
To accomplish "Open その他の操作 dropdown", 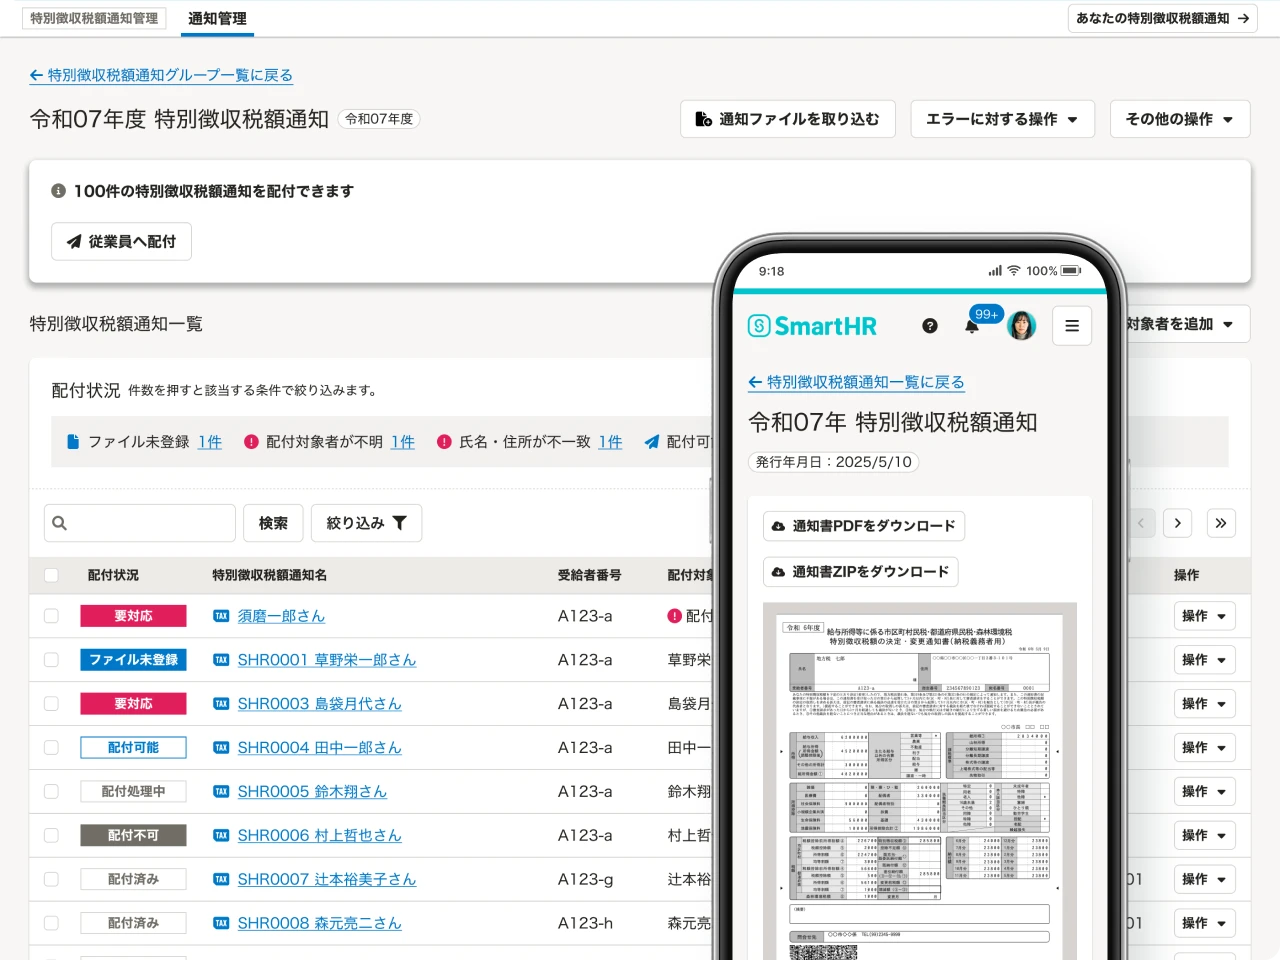I will (x=1180, y=119).
